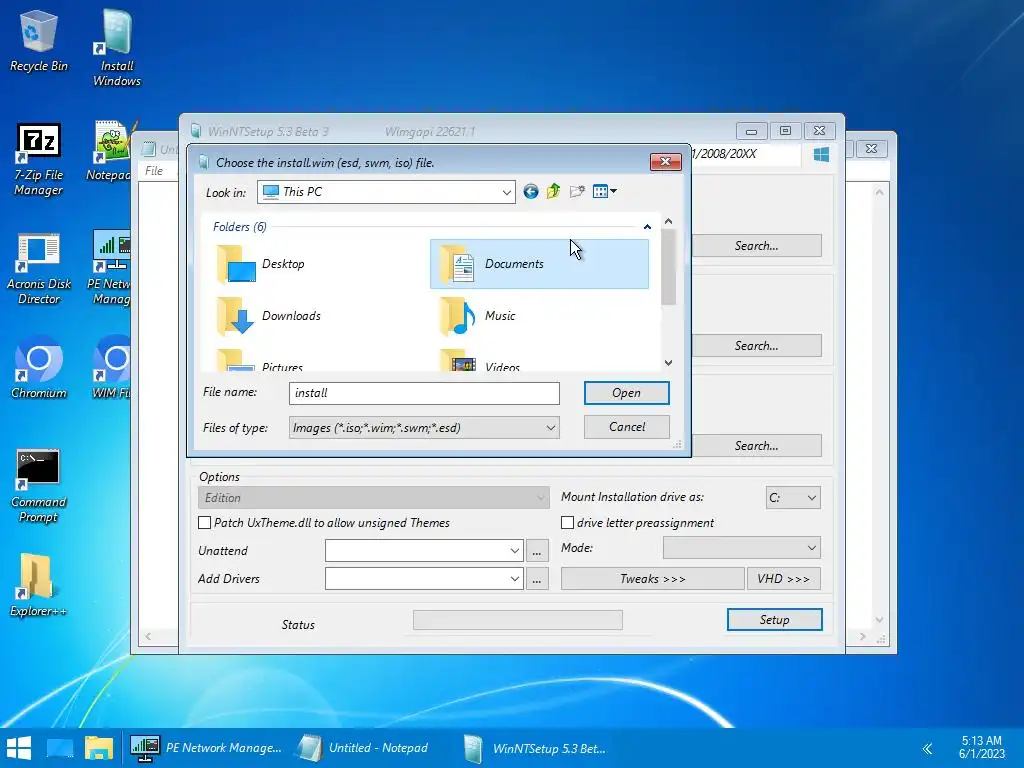
Task: Open the Windows Start button
Action: (19, 748)
